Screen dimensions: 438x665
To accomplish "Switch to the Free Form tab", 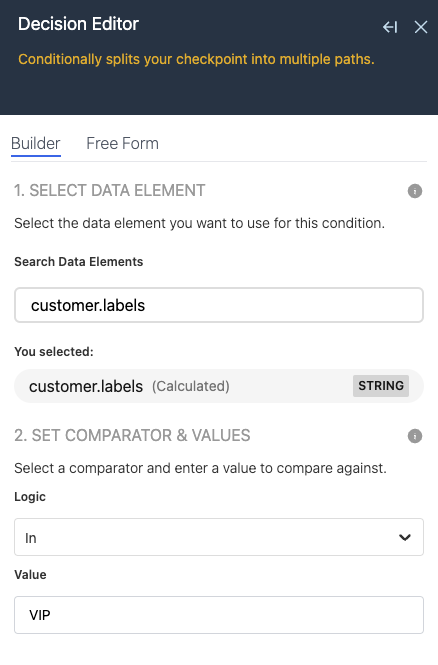I will tap(122, 143).
